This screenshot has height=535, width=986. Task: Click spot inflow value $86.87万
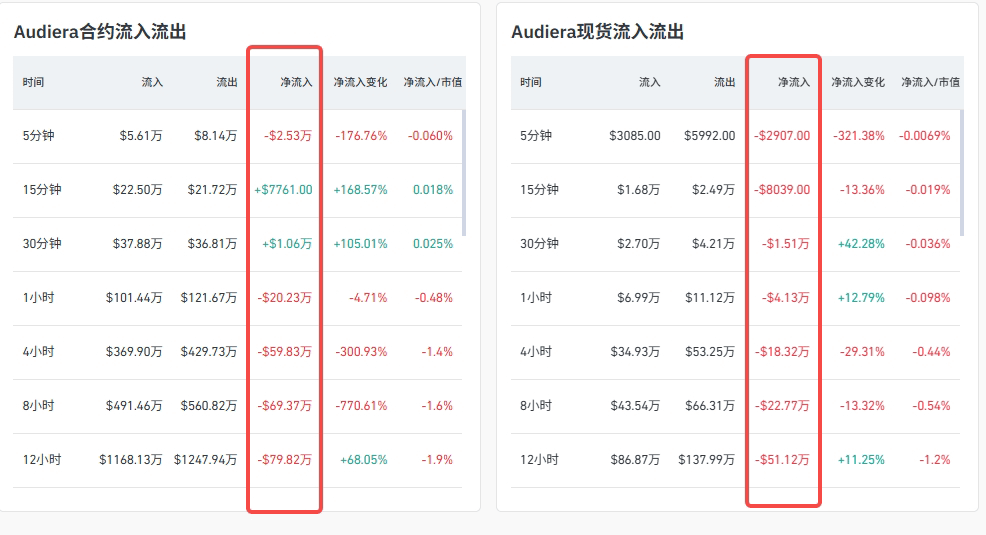635,460
